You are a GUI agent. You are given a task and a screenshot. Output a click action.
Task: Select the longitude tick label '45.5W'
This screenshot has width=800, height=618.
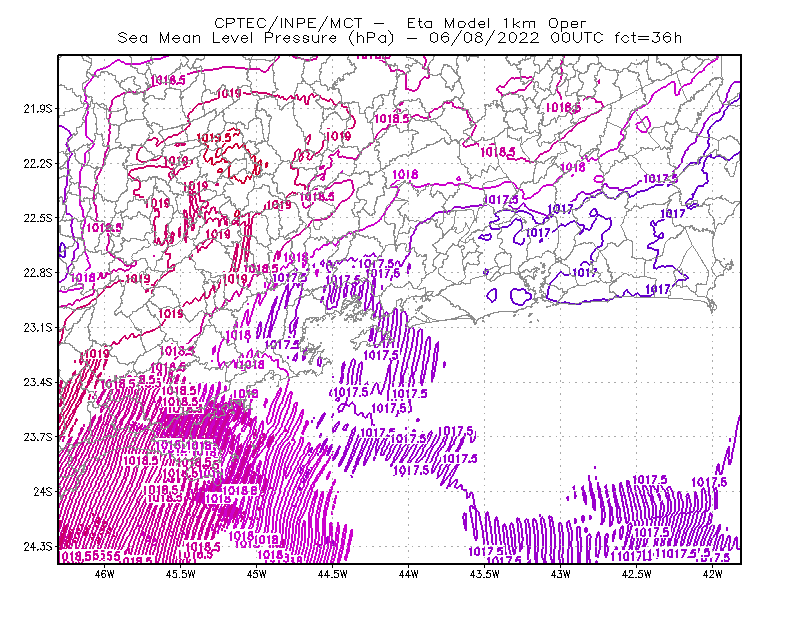(x=181, y=574)
